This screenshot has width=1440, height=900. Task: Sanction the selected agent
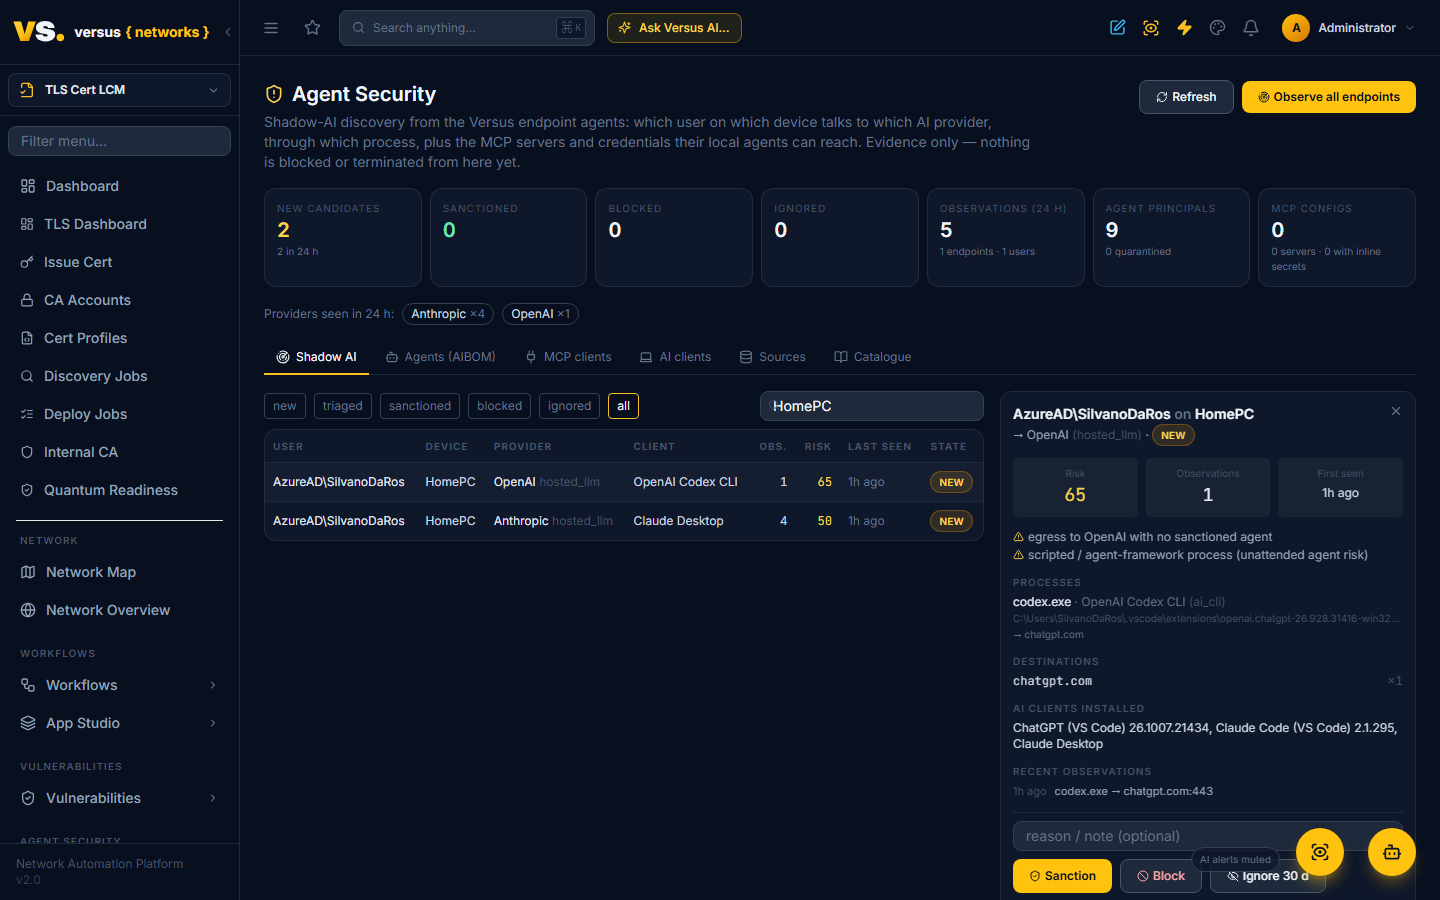click(x=1062, y=876)
